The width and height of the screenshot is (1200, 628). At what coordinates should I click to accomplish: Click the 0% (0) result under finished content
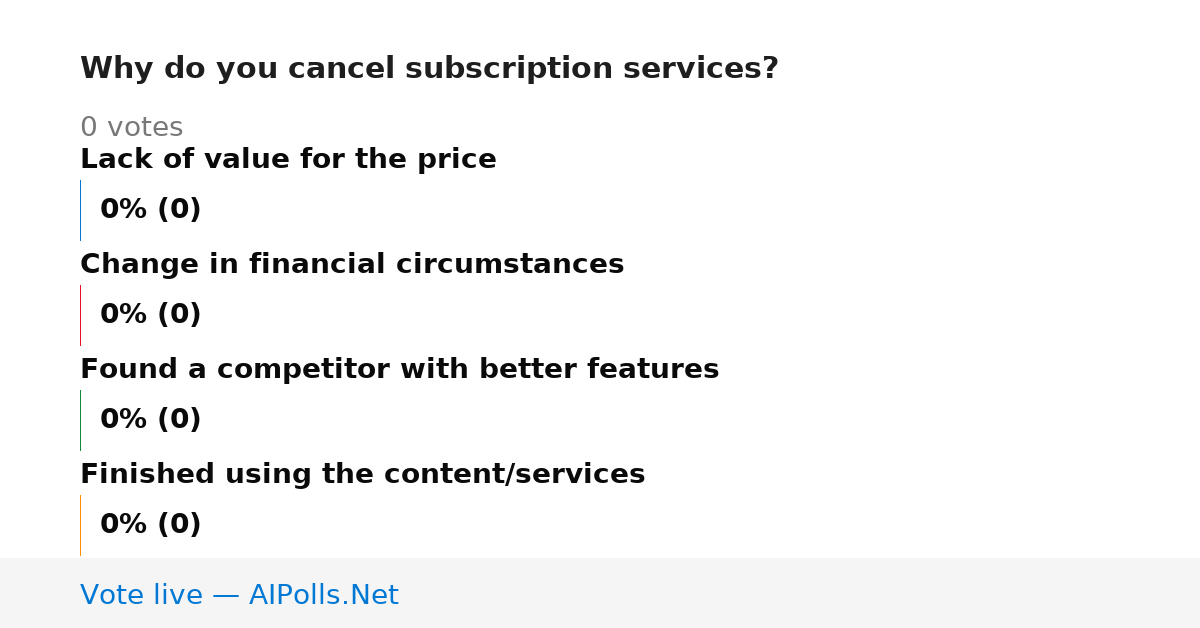coord(150,525)
